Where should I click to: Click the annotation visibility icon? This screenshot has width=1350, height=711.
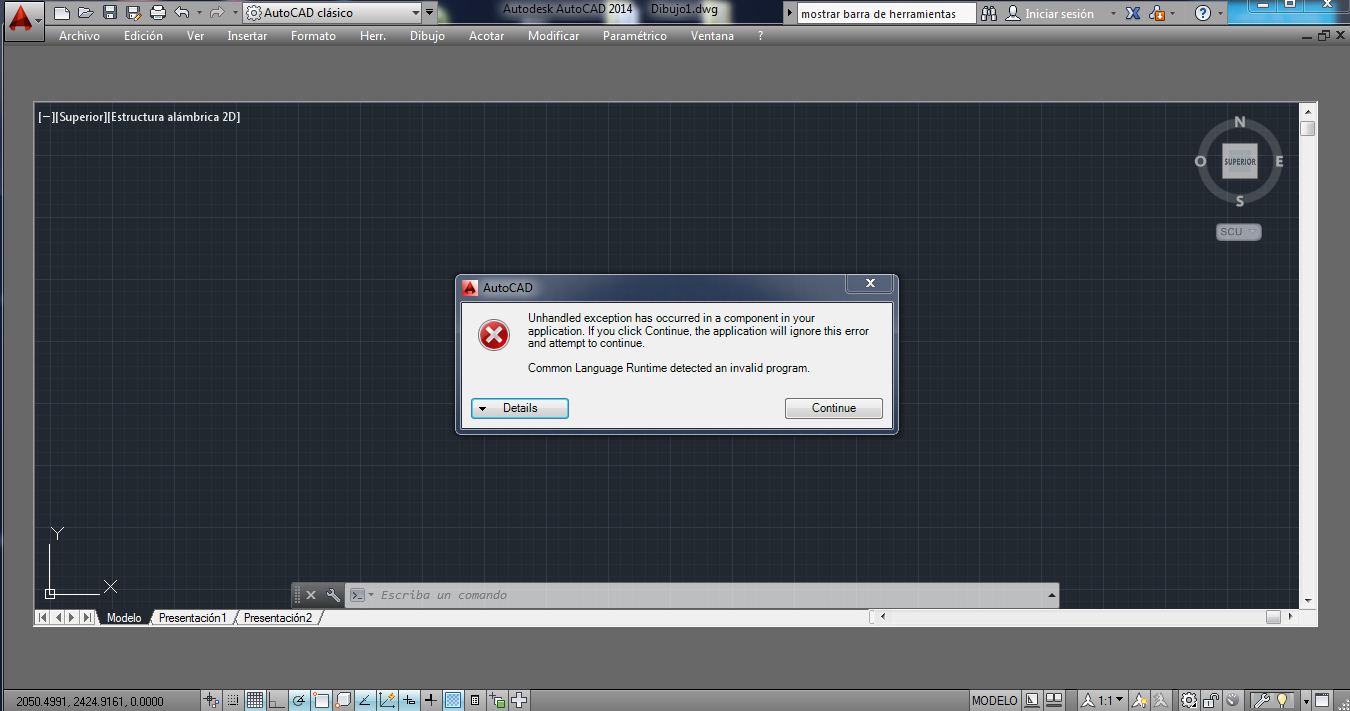(1139, 700)
